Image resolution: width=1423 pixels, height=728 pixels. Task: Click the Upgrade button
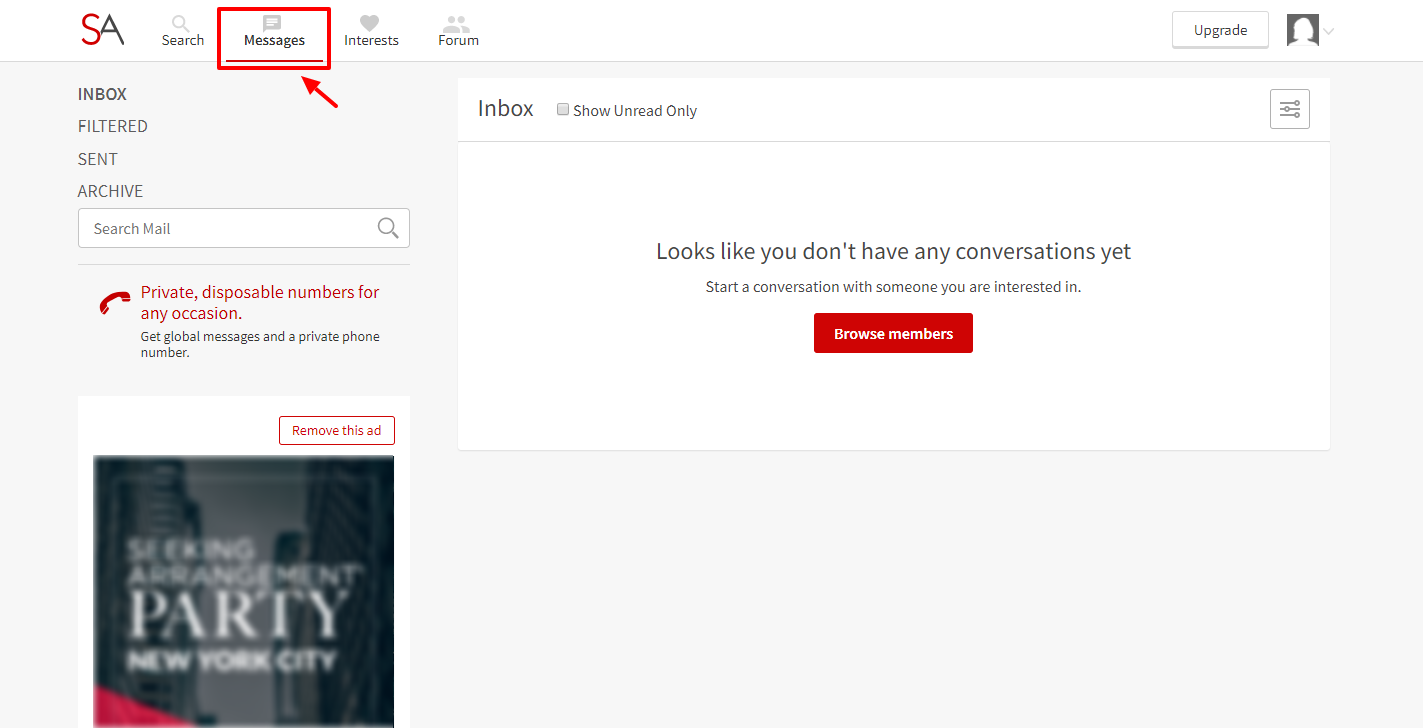point(1220,30)
